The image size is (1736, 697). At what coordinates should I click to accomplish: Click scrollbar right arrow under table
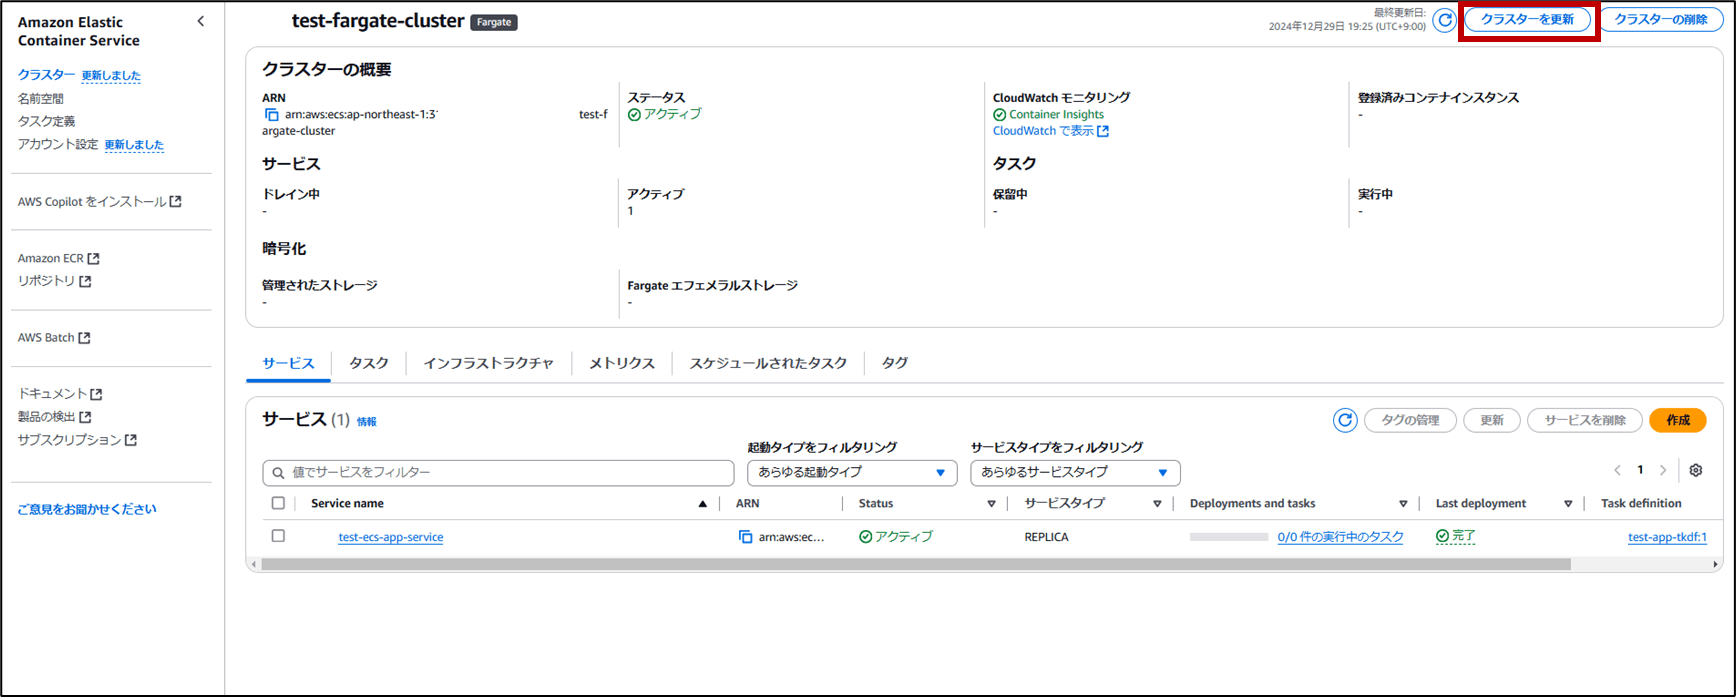[x=1715, y=564]
